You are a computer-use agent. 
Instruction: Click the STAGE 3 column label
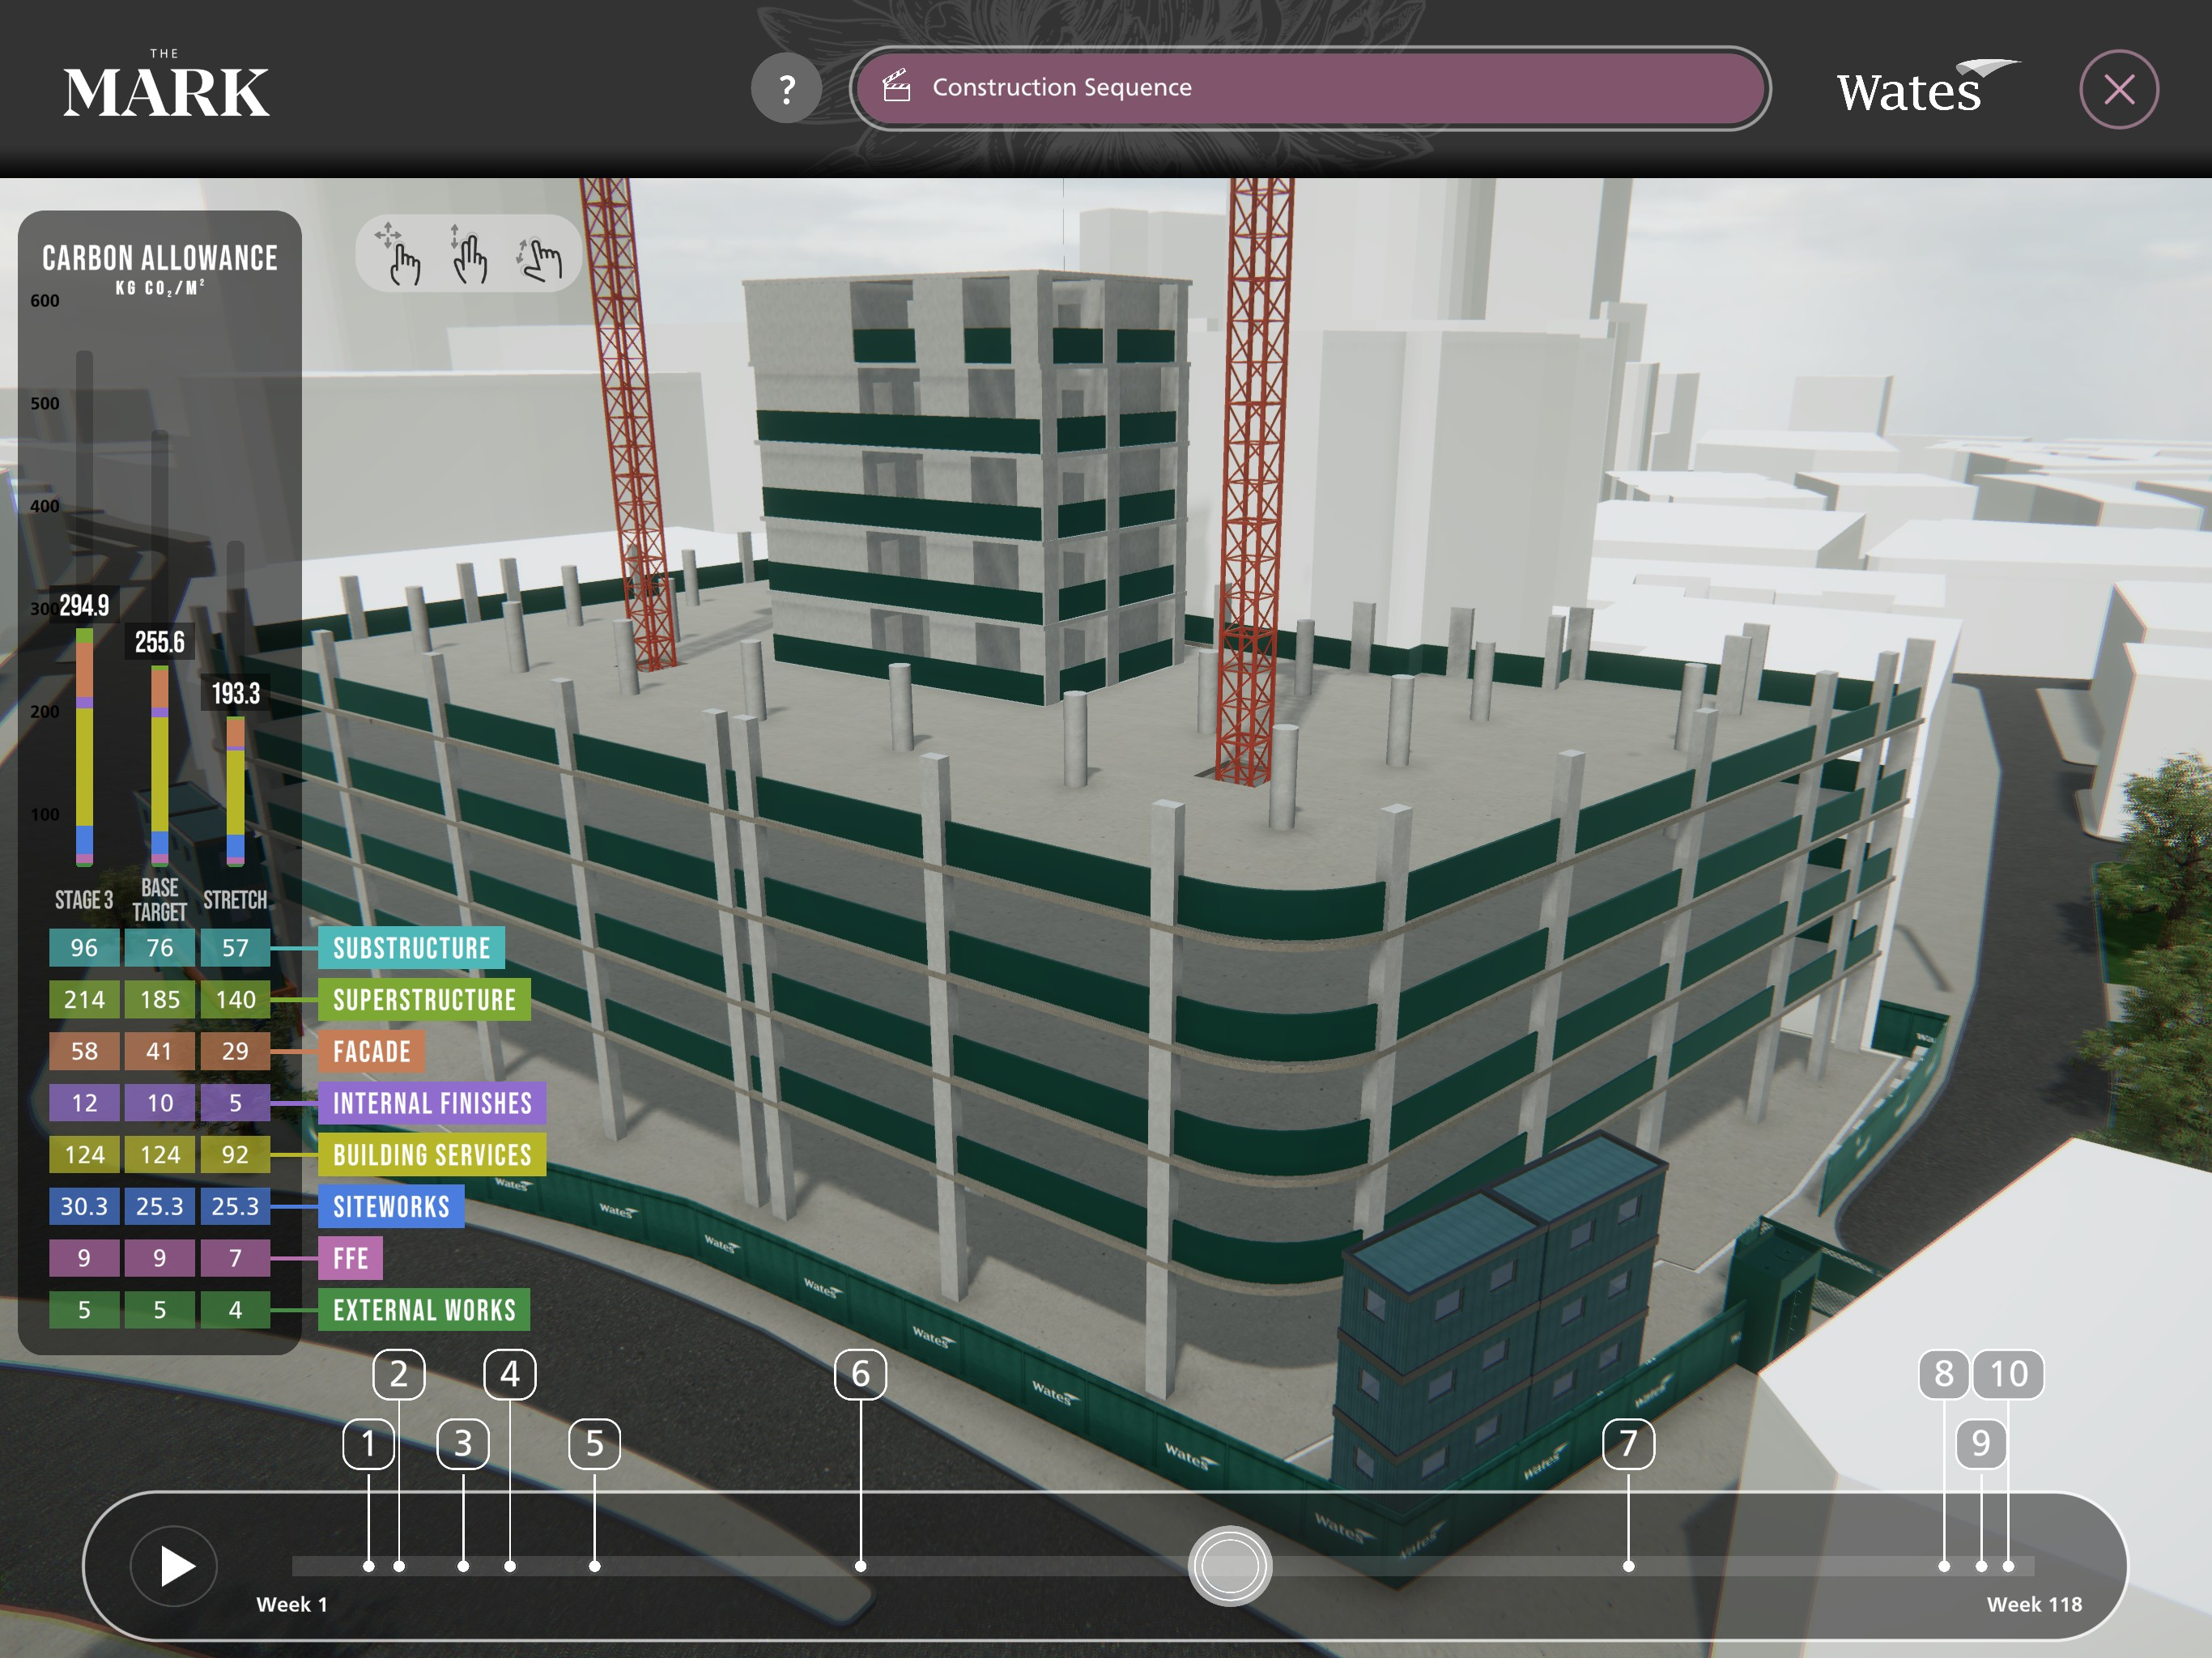click(x=84, y=900)
